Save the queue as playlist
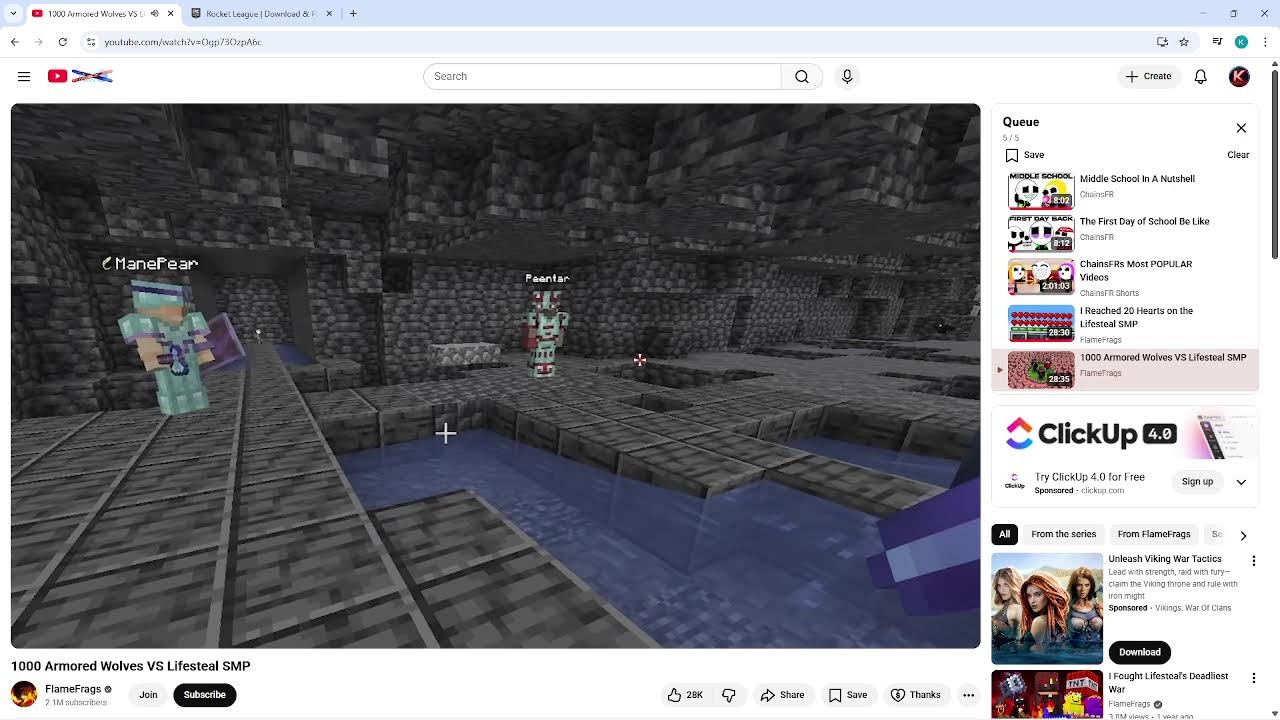The image size is (1280, 720). (1025, 155)
